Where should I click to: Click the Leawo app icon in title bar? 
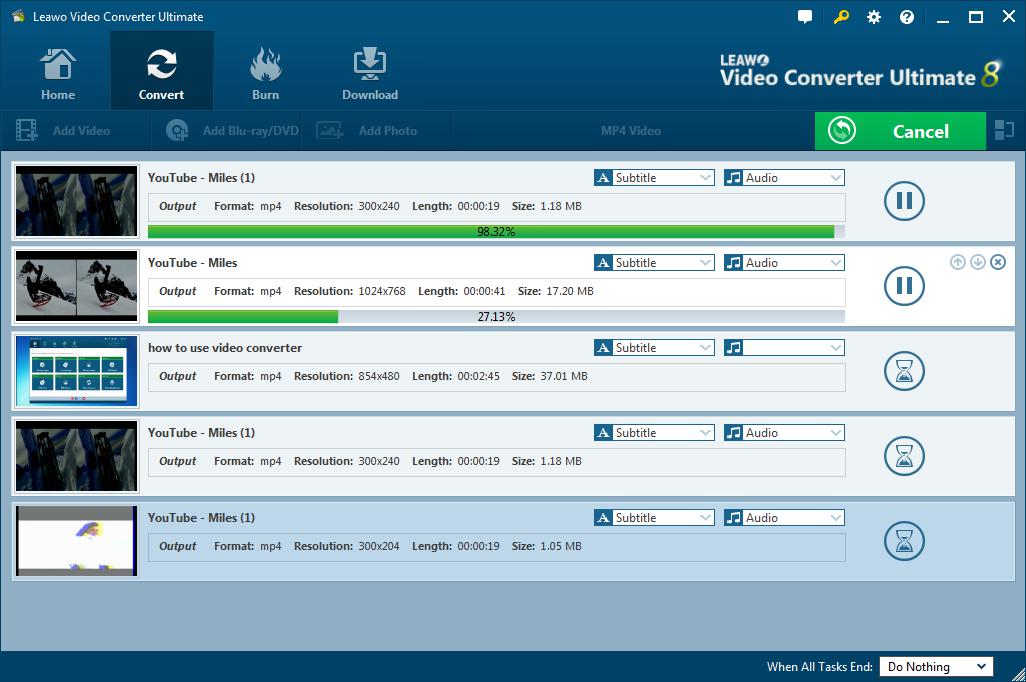click(x=18, y=16)
